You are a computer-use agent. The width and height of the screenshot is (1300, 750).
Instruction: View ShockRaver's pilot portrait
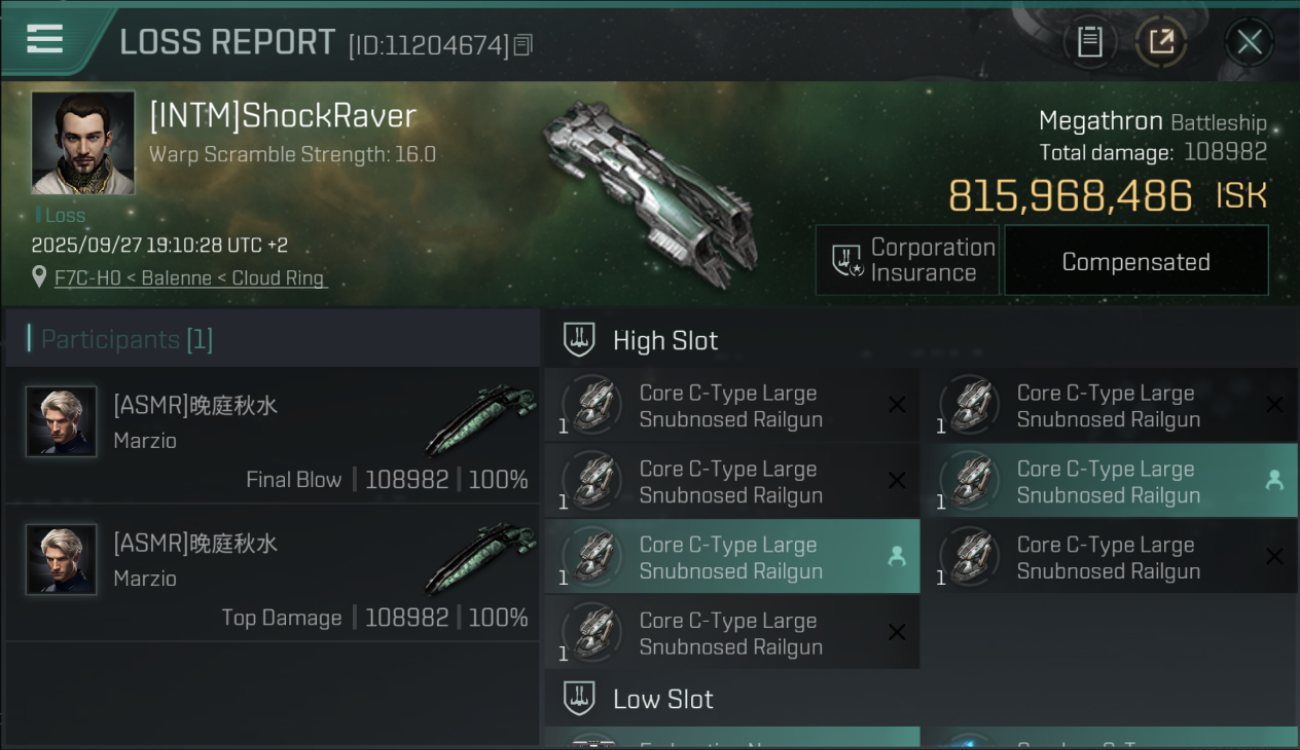[83, 142]
